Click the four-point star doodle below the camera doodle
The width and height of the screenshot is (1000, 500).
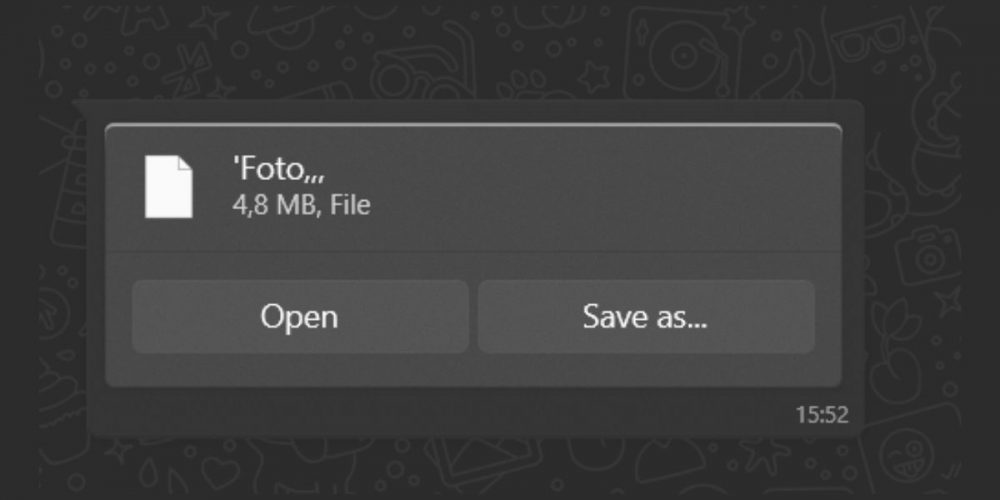[948, 301]
